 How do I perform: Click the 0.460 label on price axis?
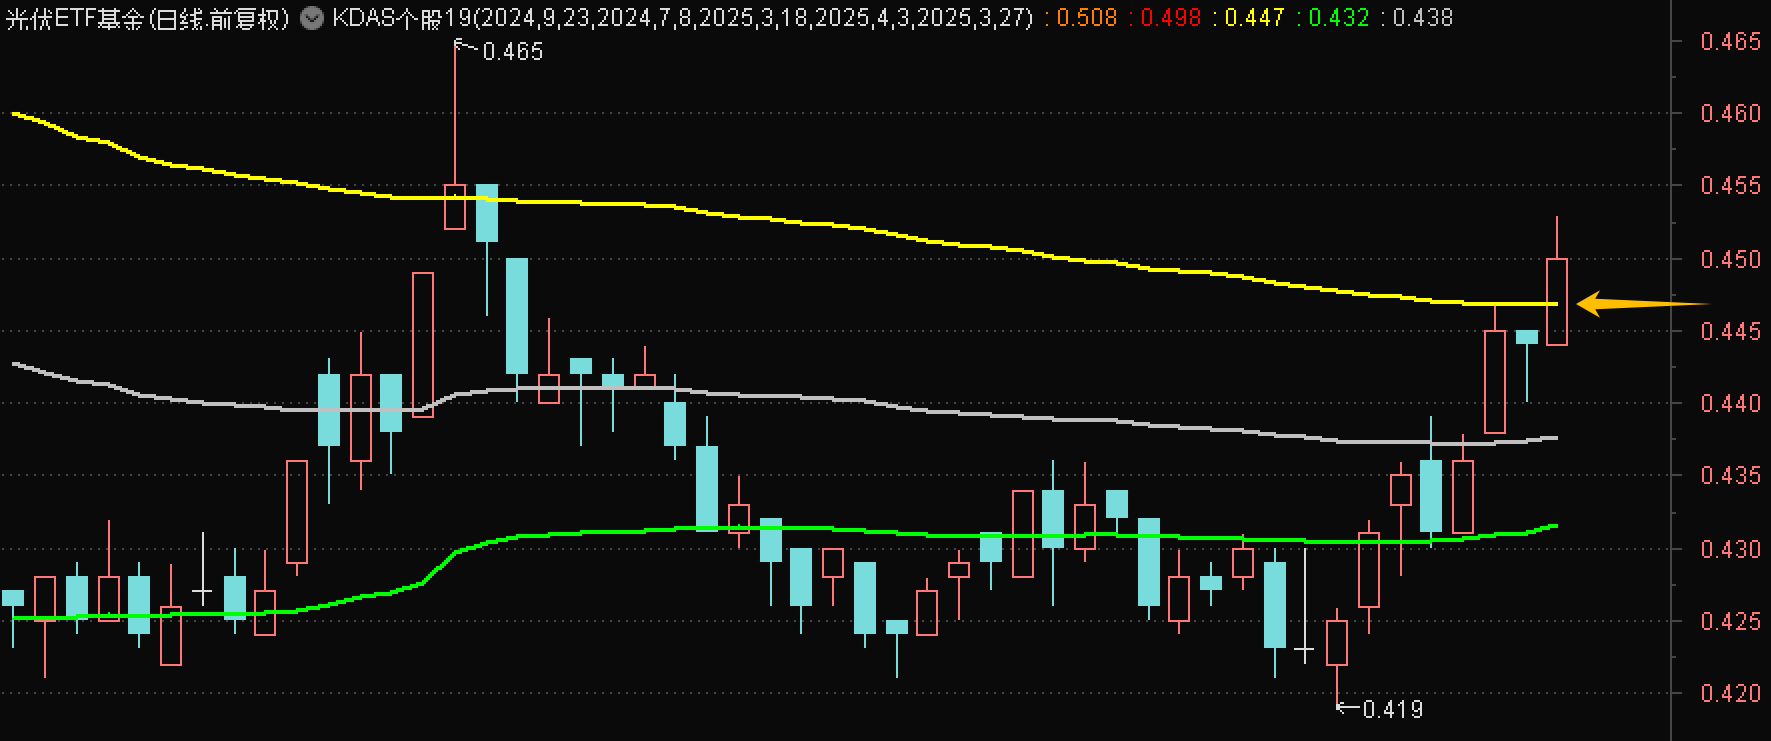pyautogui.click(x=1731, y=114)
